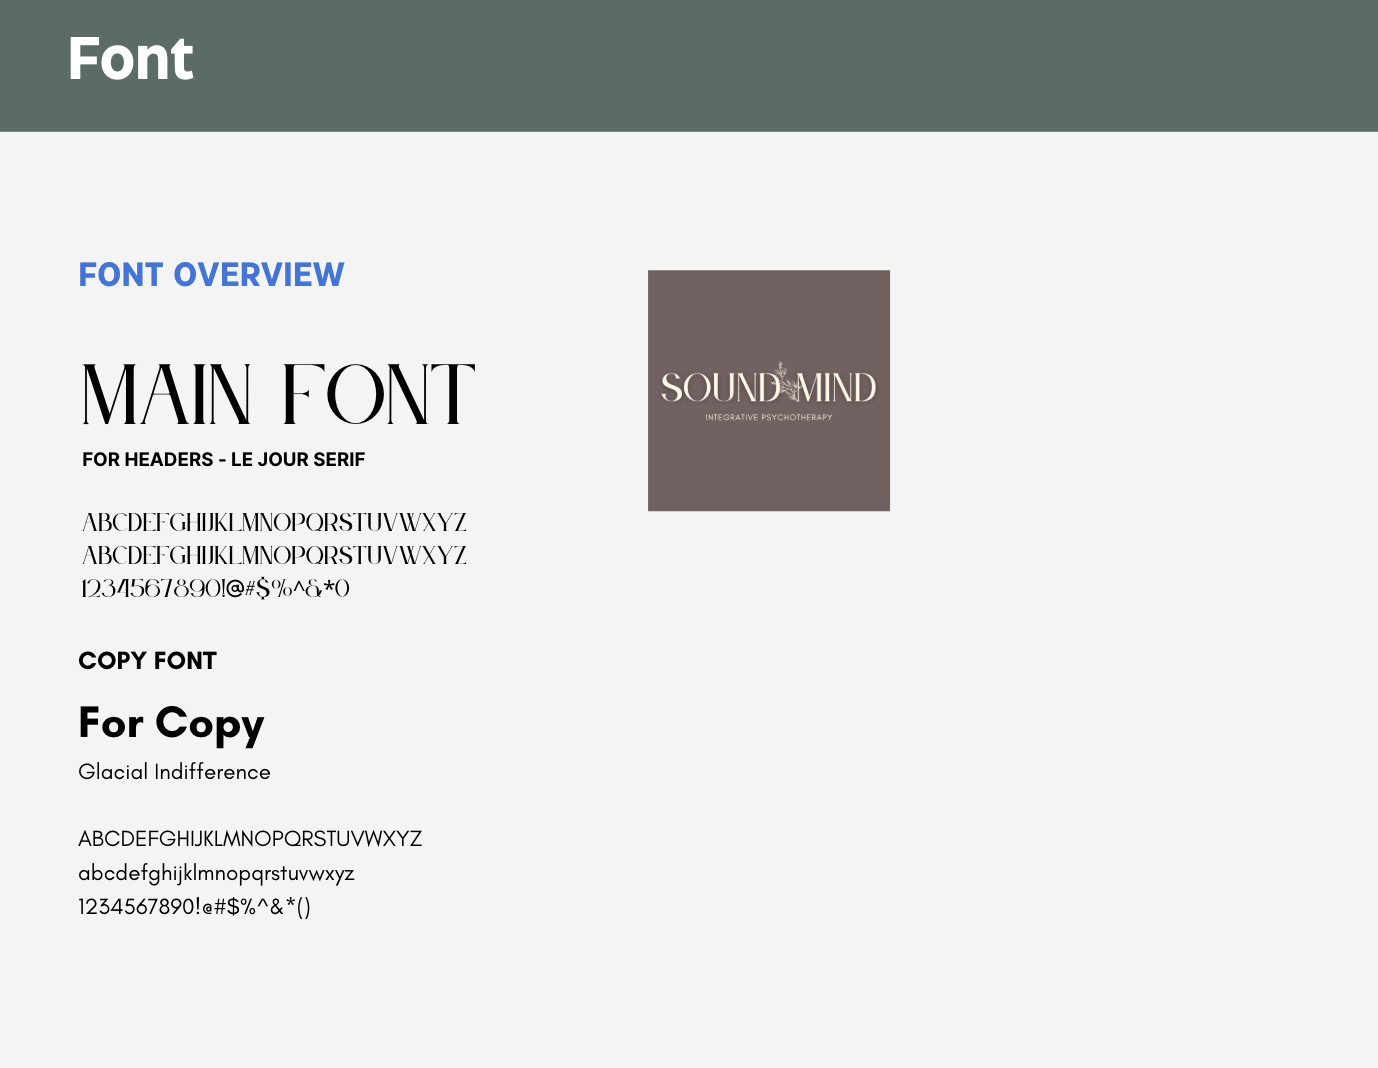Click the FONT OVERVIEW blue heading link

tap(211, 274)
